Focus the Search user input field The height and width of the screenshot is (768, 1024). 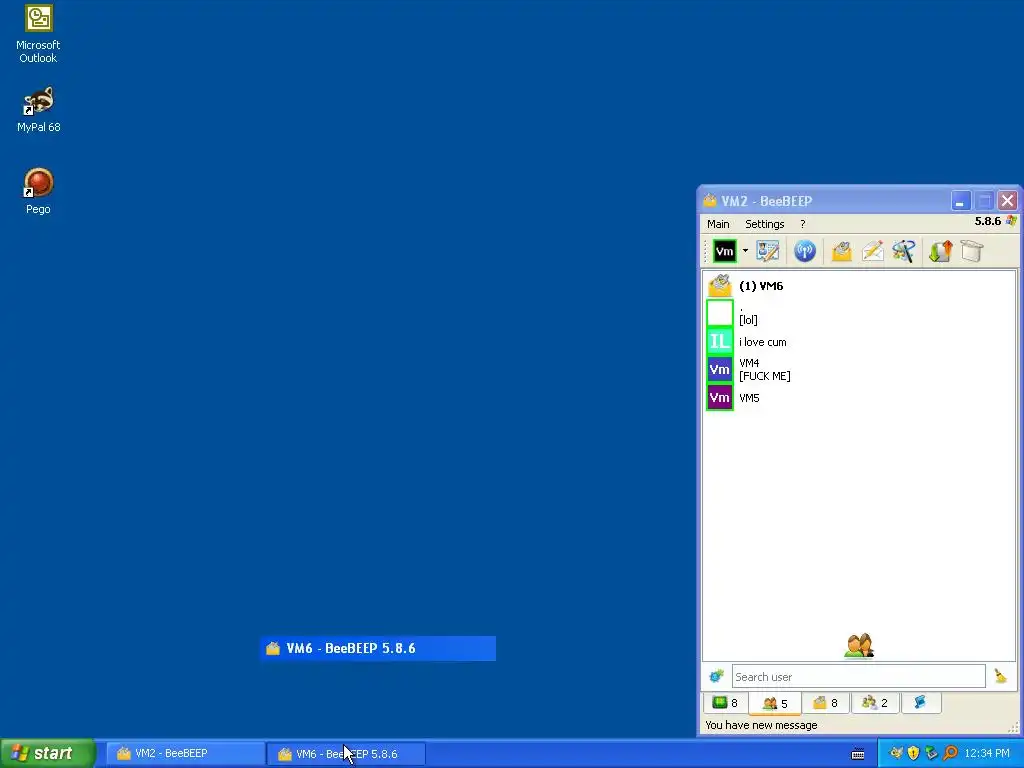click(858, 677)
